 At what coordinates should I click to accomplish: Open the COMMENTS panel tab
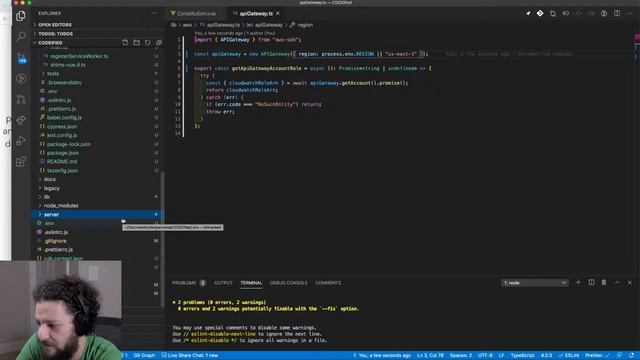coord(328,283)
